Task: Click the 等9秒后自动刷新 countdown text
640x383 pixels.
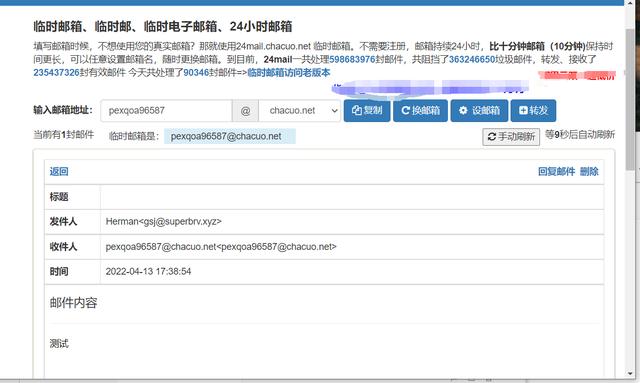Action: click(x=580, y=135)
